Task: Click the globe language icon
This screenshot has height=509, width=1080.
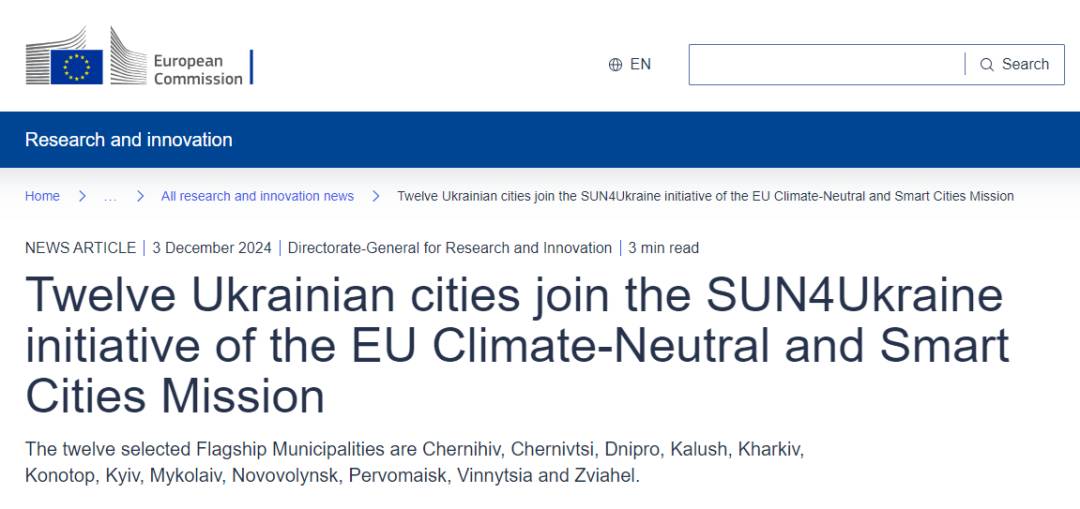Action: pos(615,65)
